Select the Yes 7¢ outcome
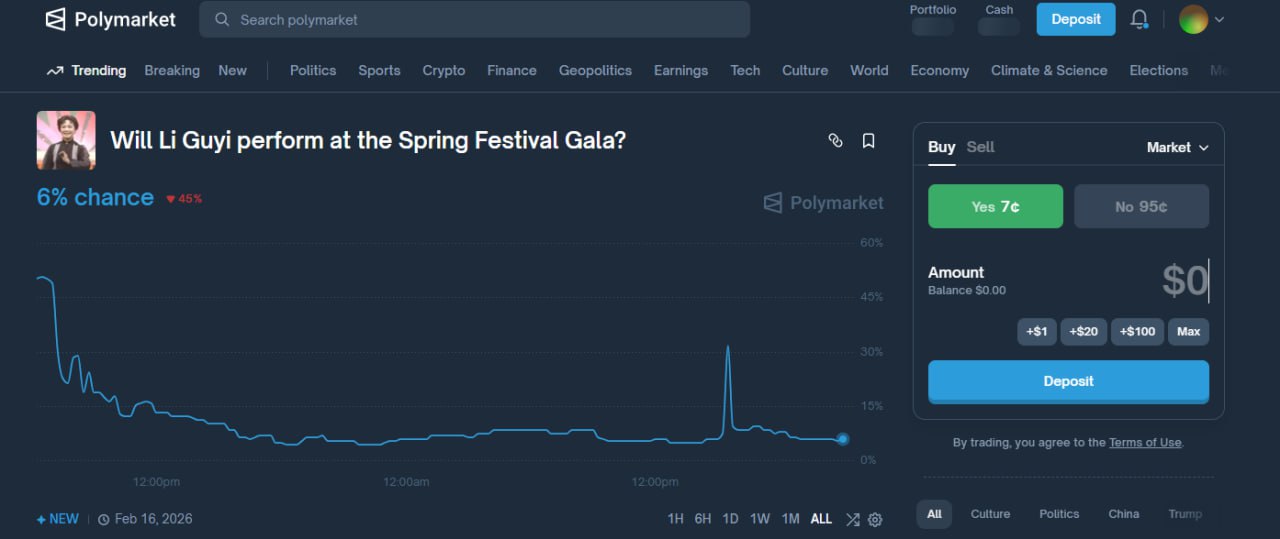 pos(995,206)
